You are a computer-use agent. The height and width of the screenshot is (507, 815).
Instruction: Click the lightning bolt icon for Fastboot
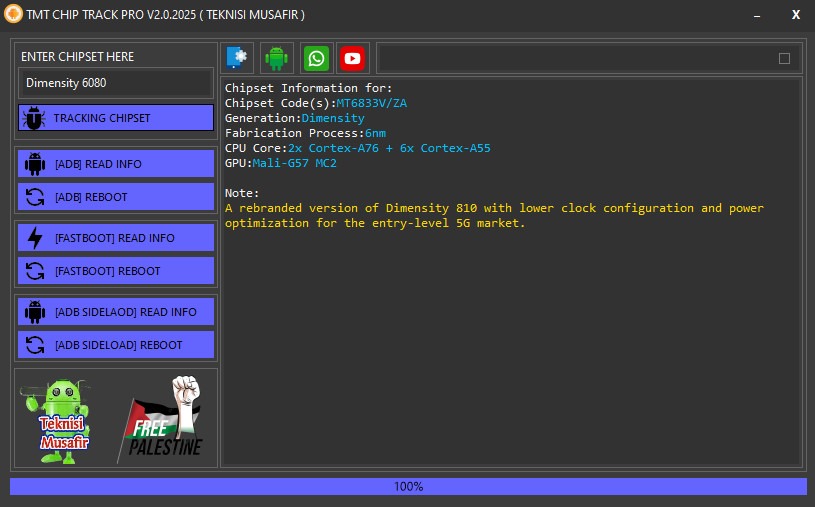35,238
